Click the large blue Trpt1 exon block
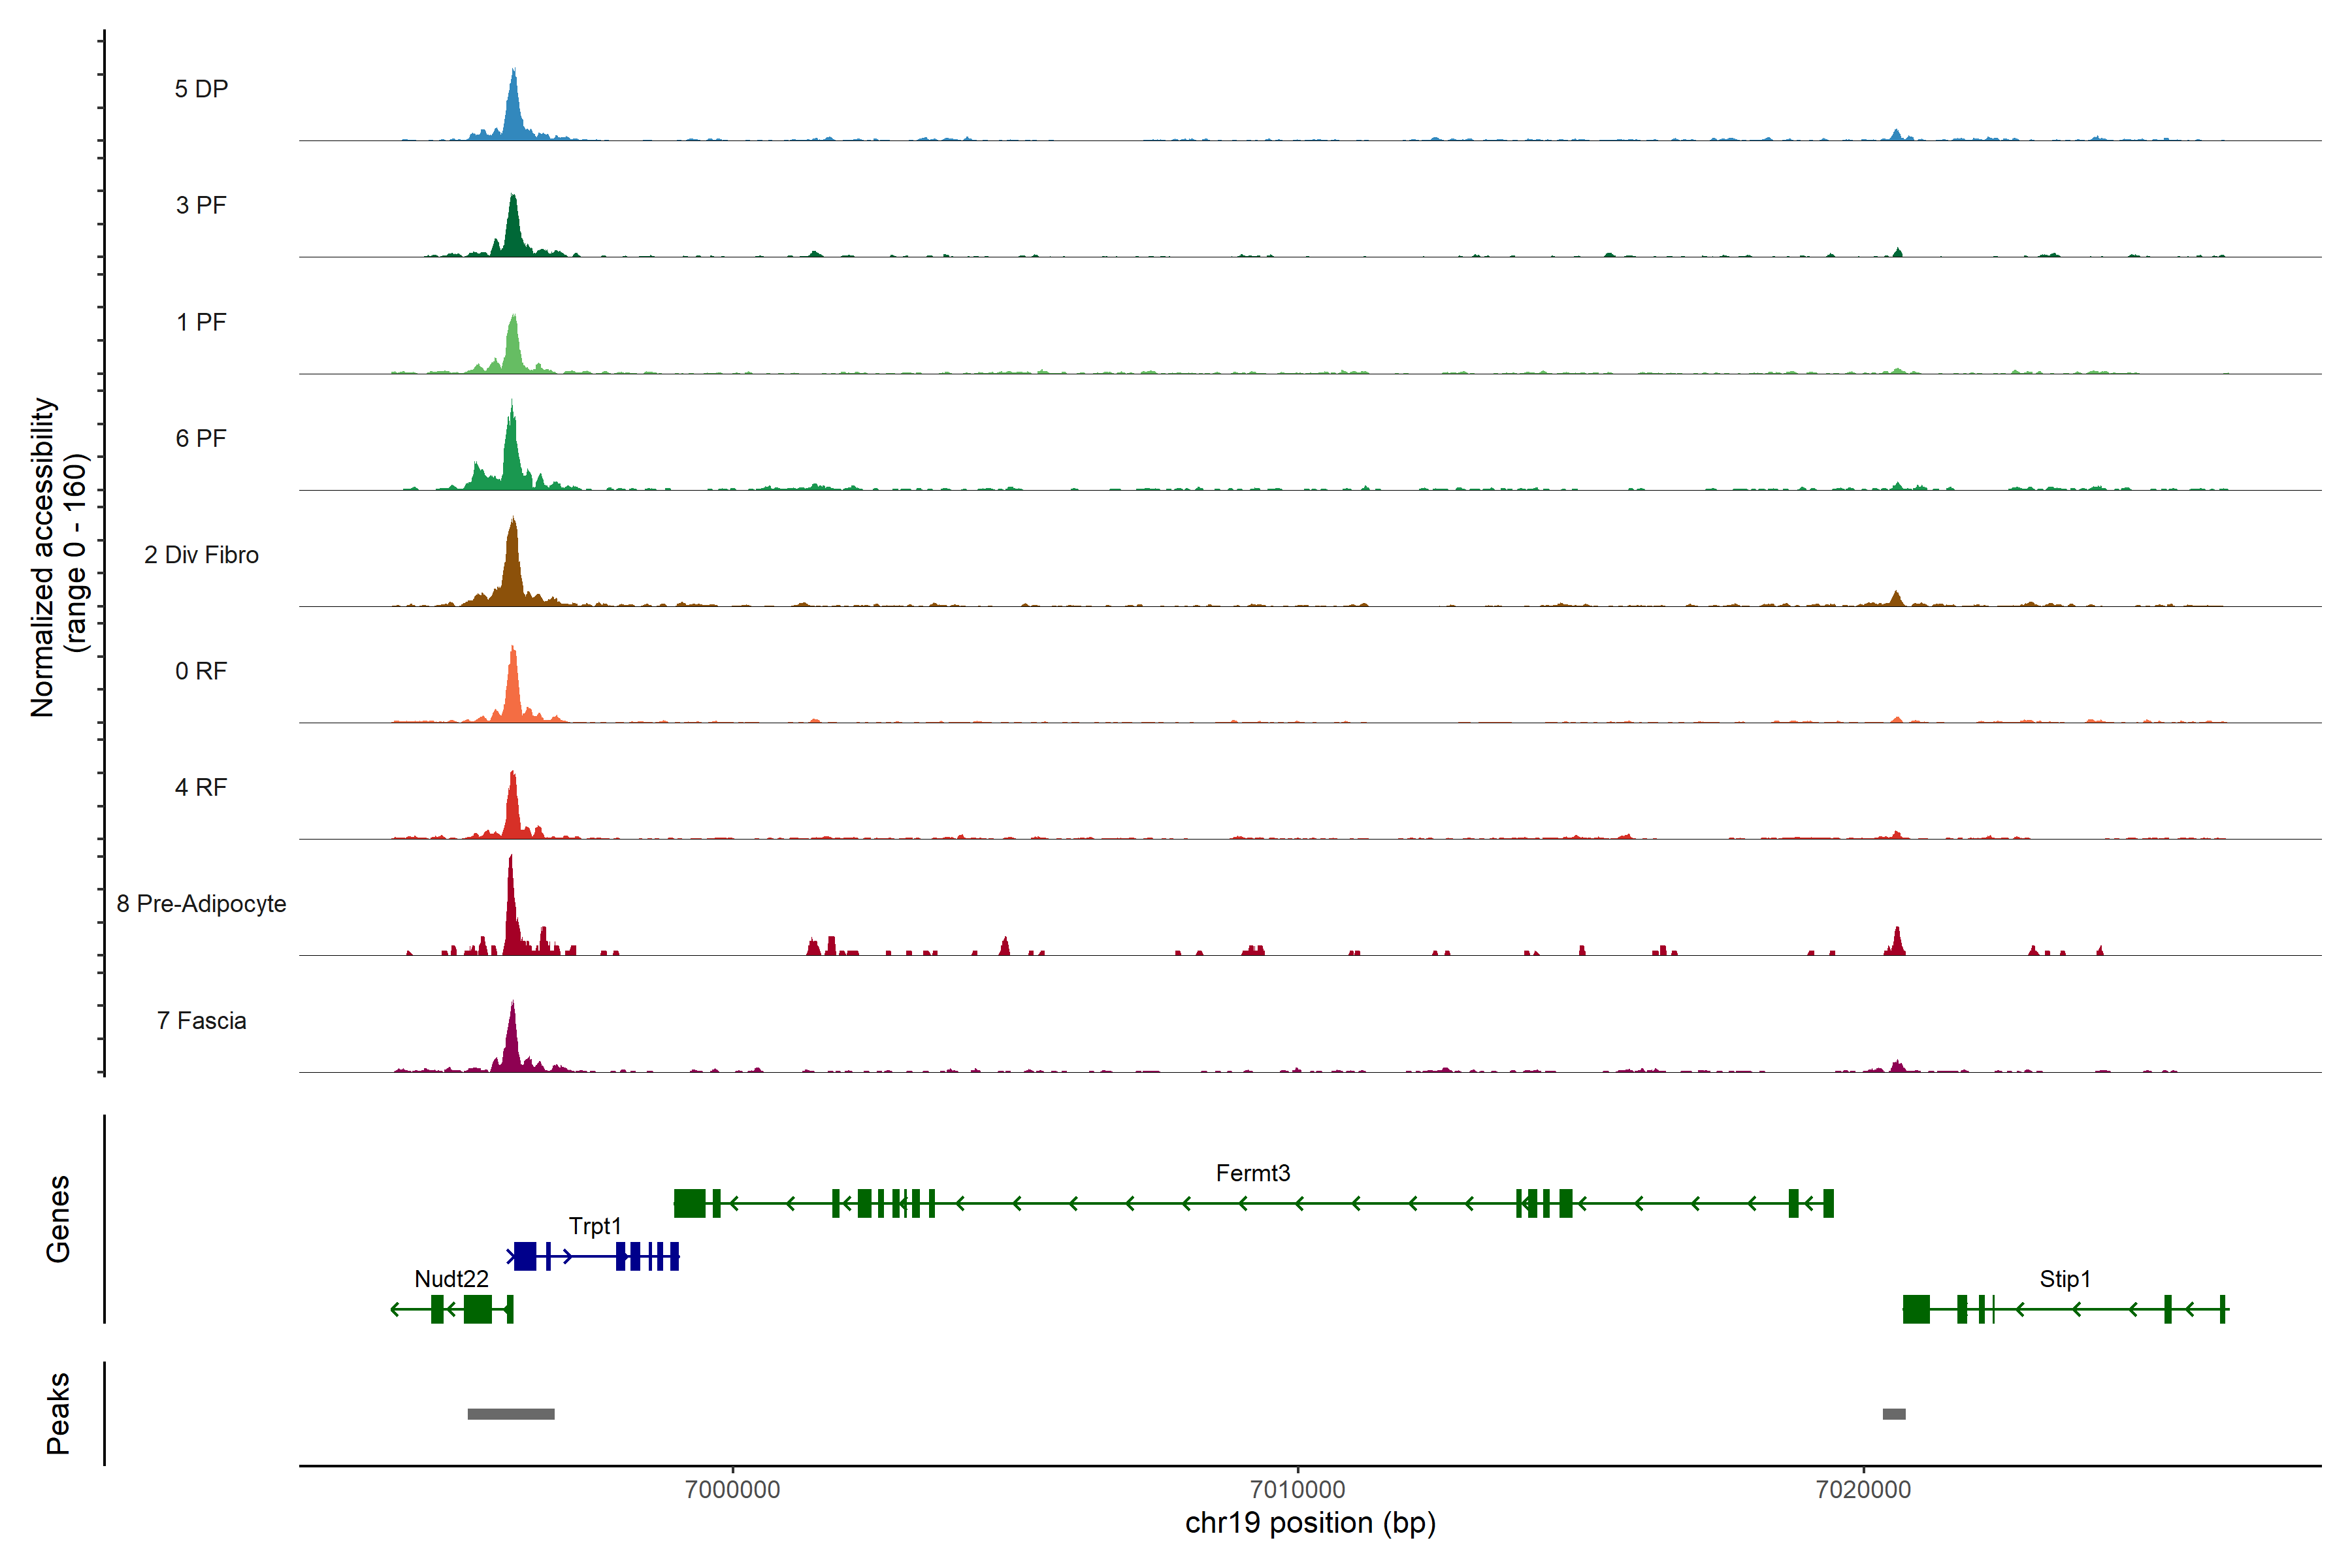Screen dimensions: 2352x1568 (x=525, y=1256)
